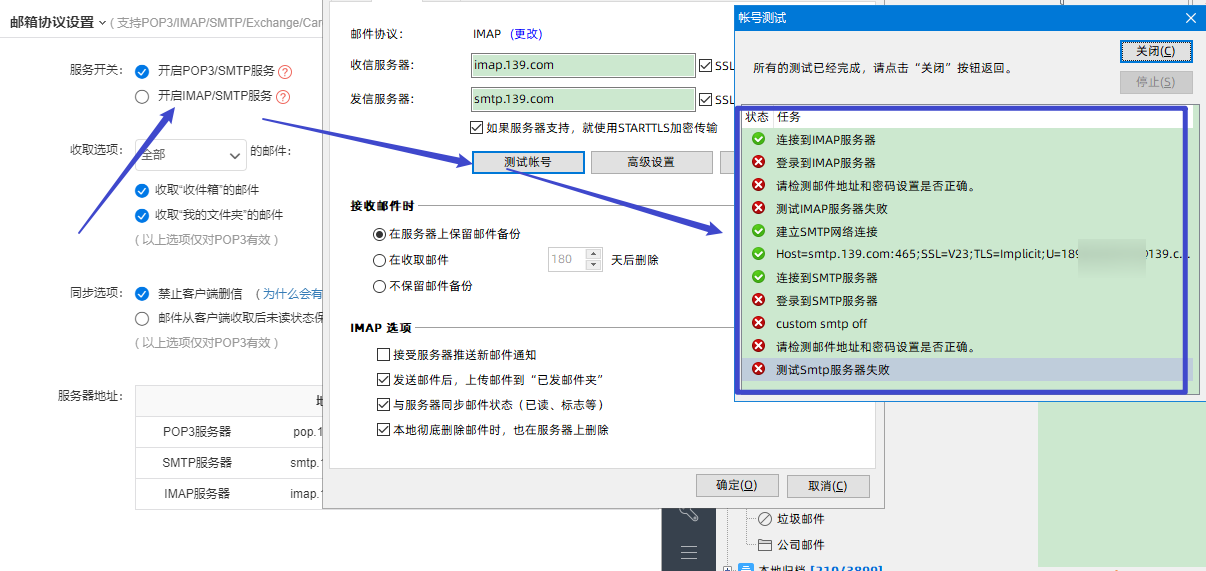This screenshot has width=1206, height=571.
Task: Click the 垃圾邮件 folder icon
Action: [x=765, y=519]
